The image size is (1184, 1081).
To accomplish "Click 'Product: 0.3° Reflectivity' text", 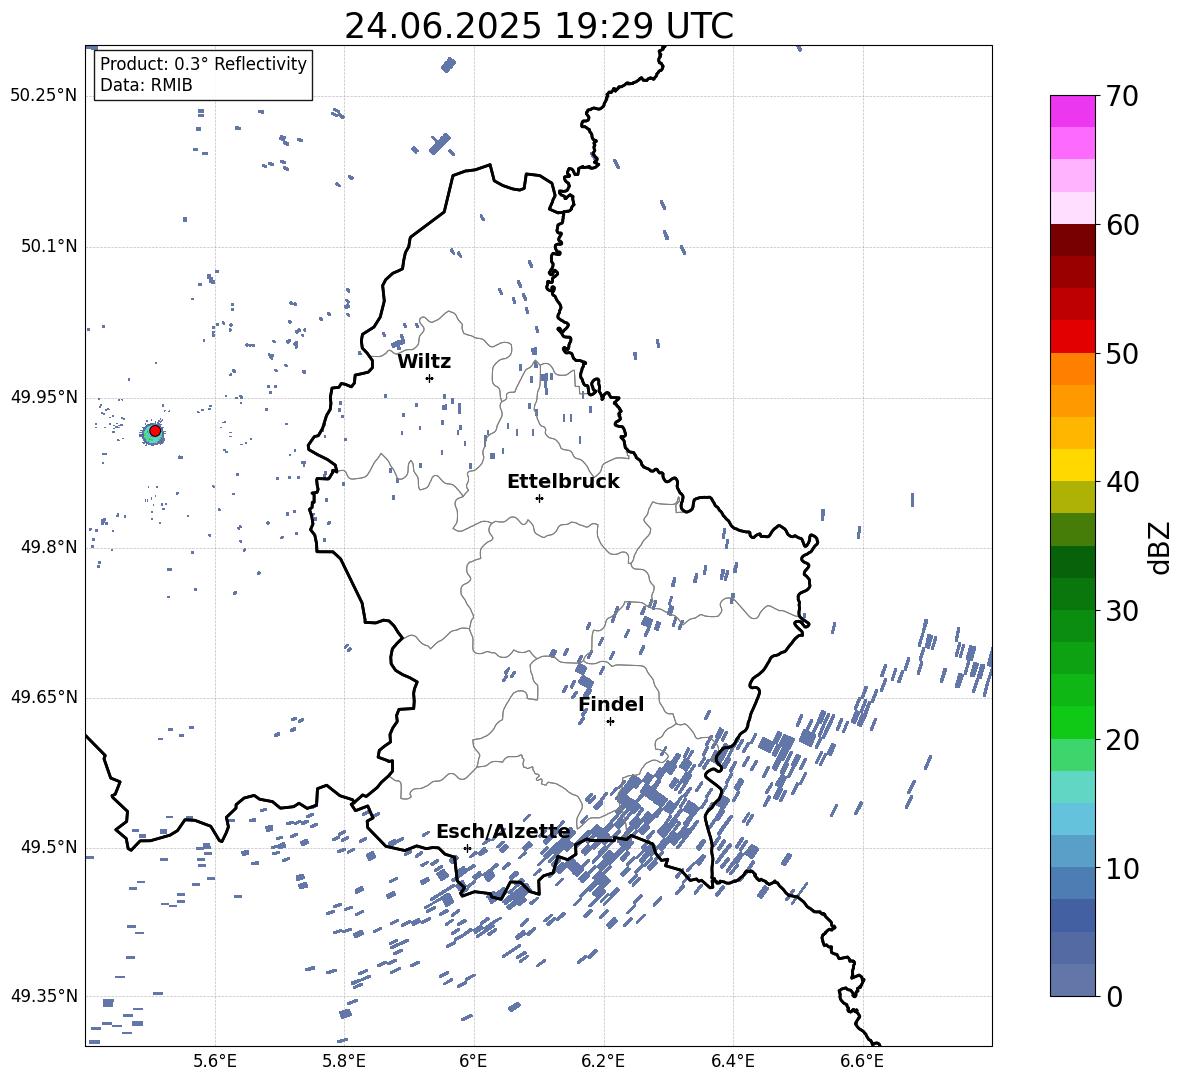I will (x=203, y=64).
